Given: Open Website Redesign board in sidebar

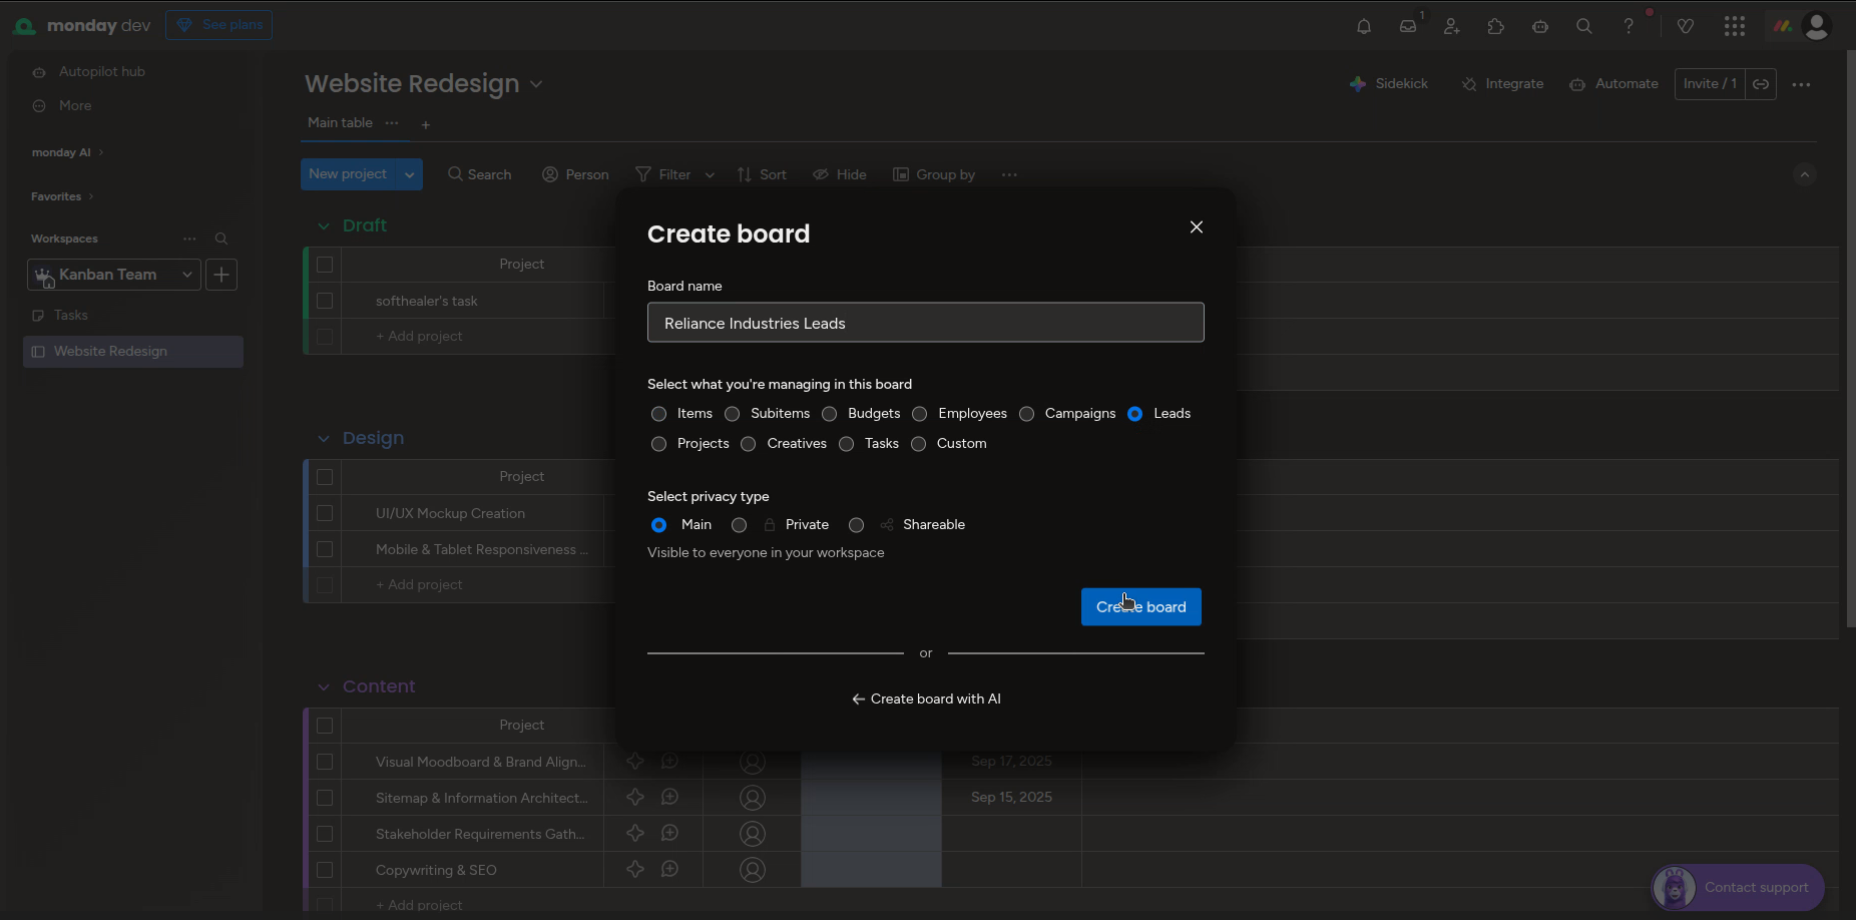Looking at the screenshot, I should [x=133, y=352].
